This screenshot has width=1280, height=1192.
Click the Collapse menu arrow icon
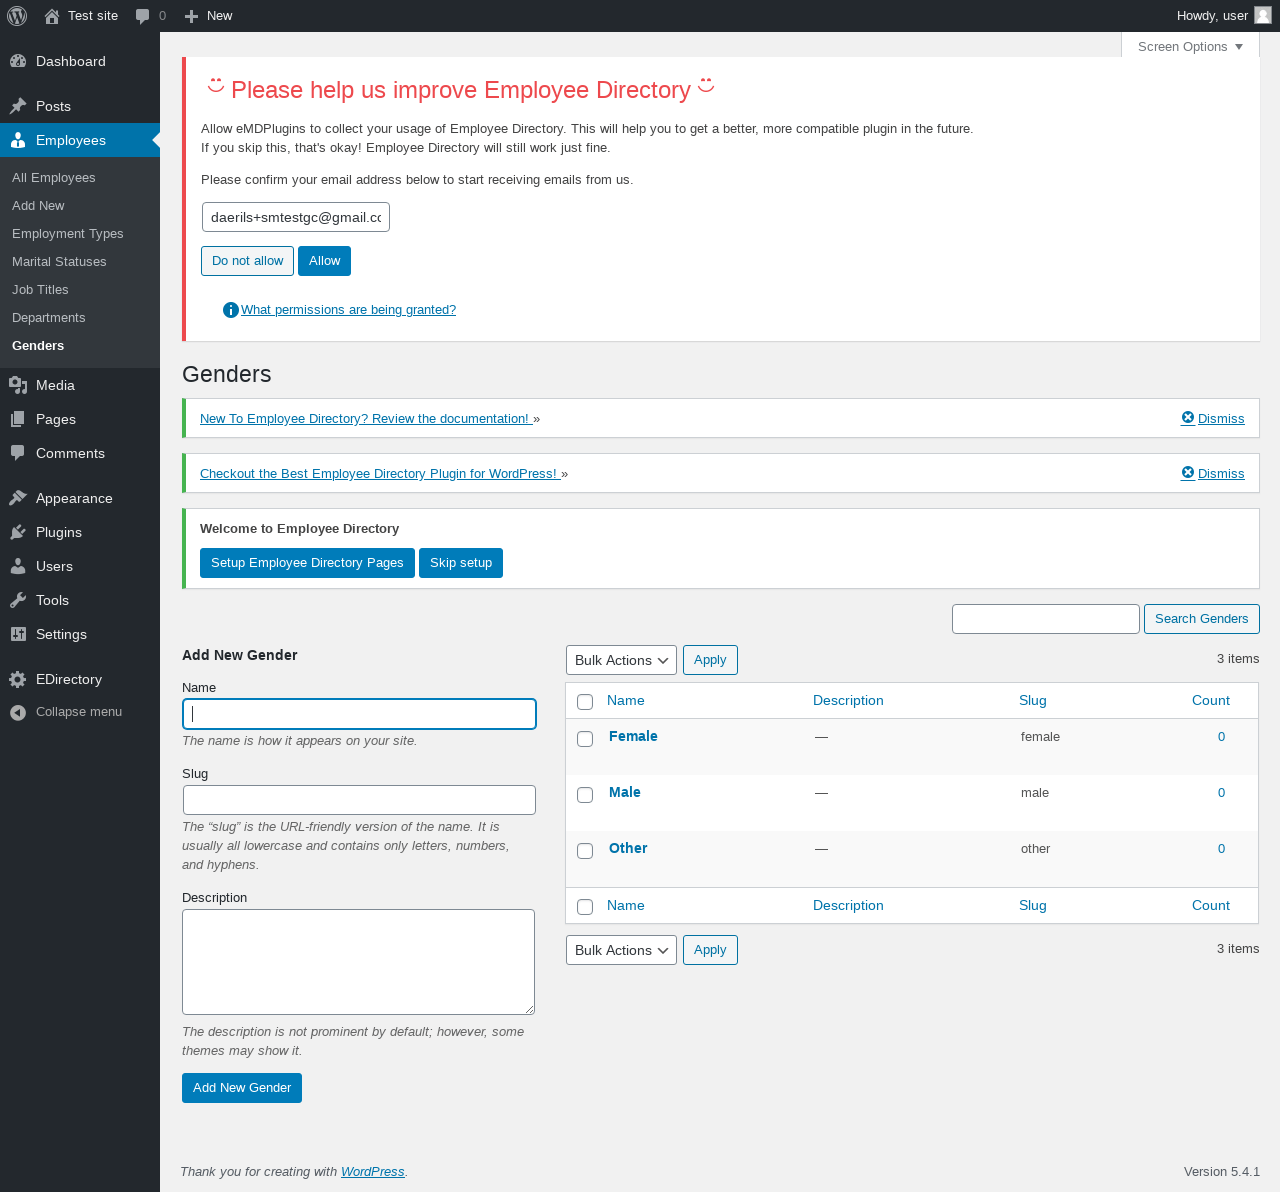pyautogui.click(x=18, y=712)
